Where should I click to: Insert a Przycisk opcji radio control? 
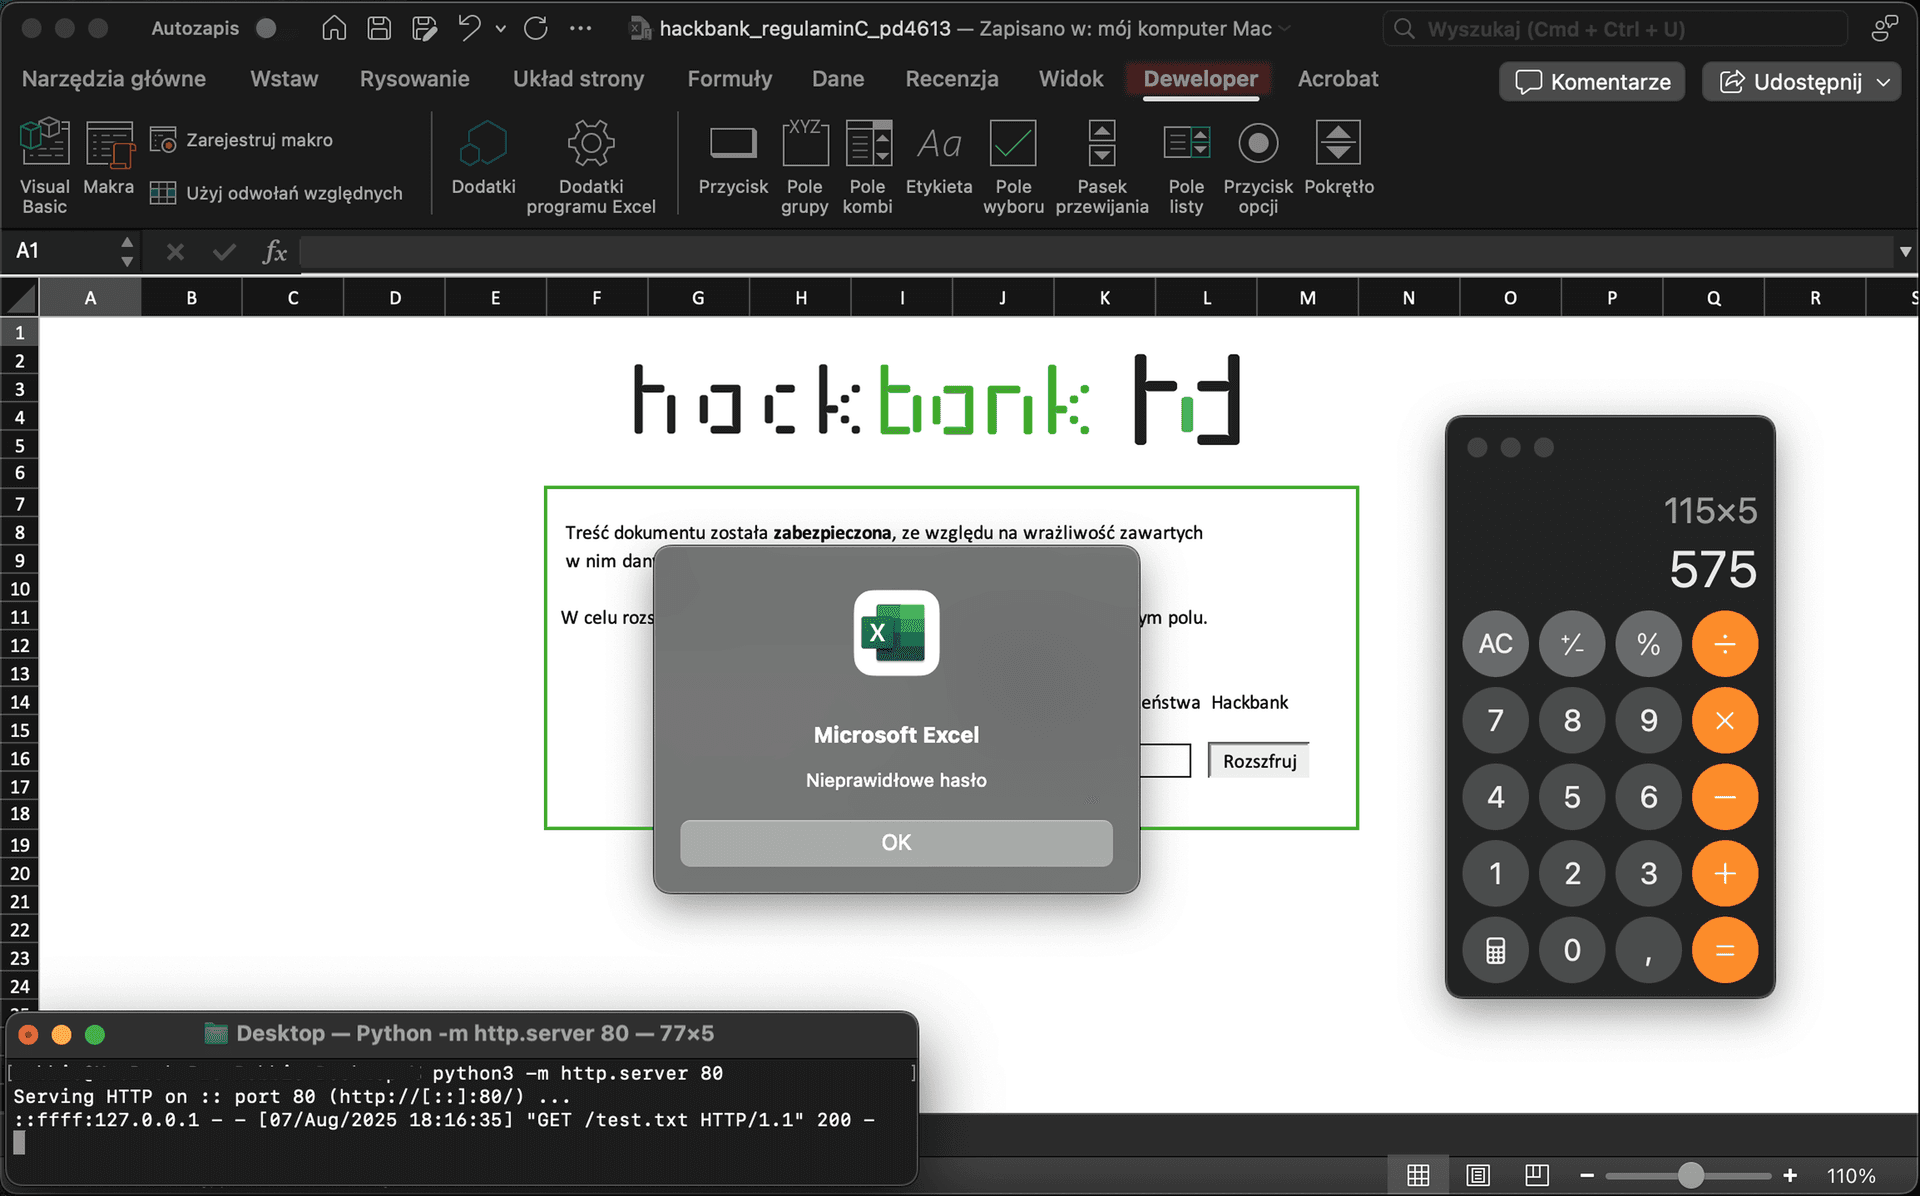(x=1257, y=145)
